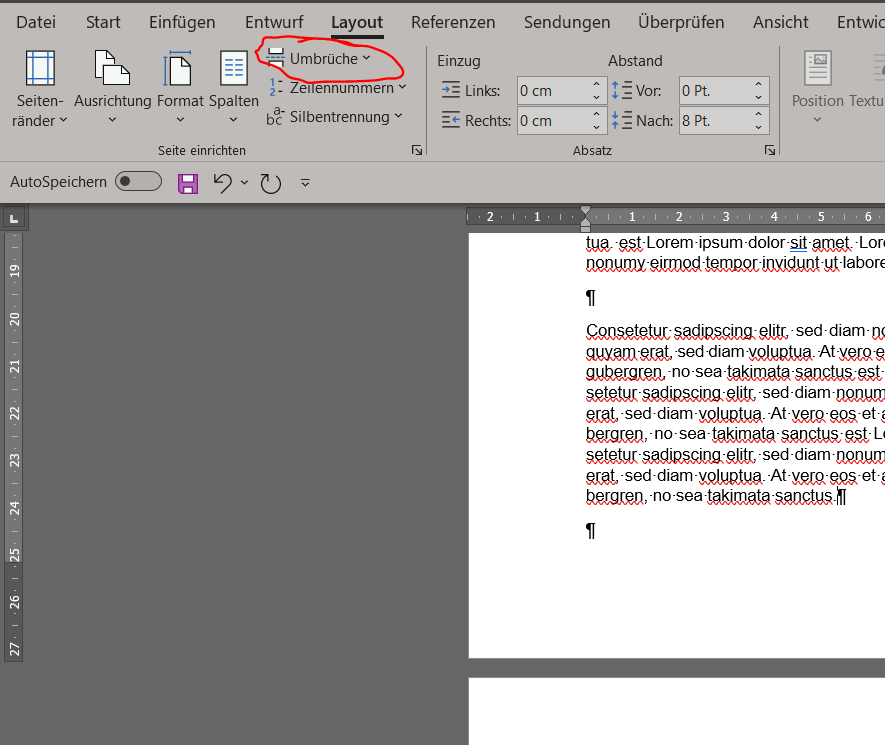Decrease Vor spacing with down arrow

[759, 97]
